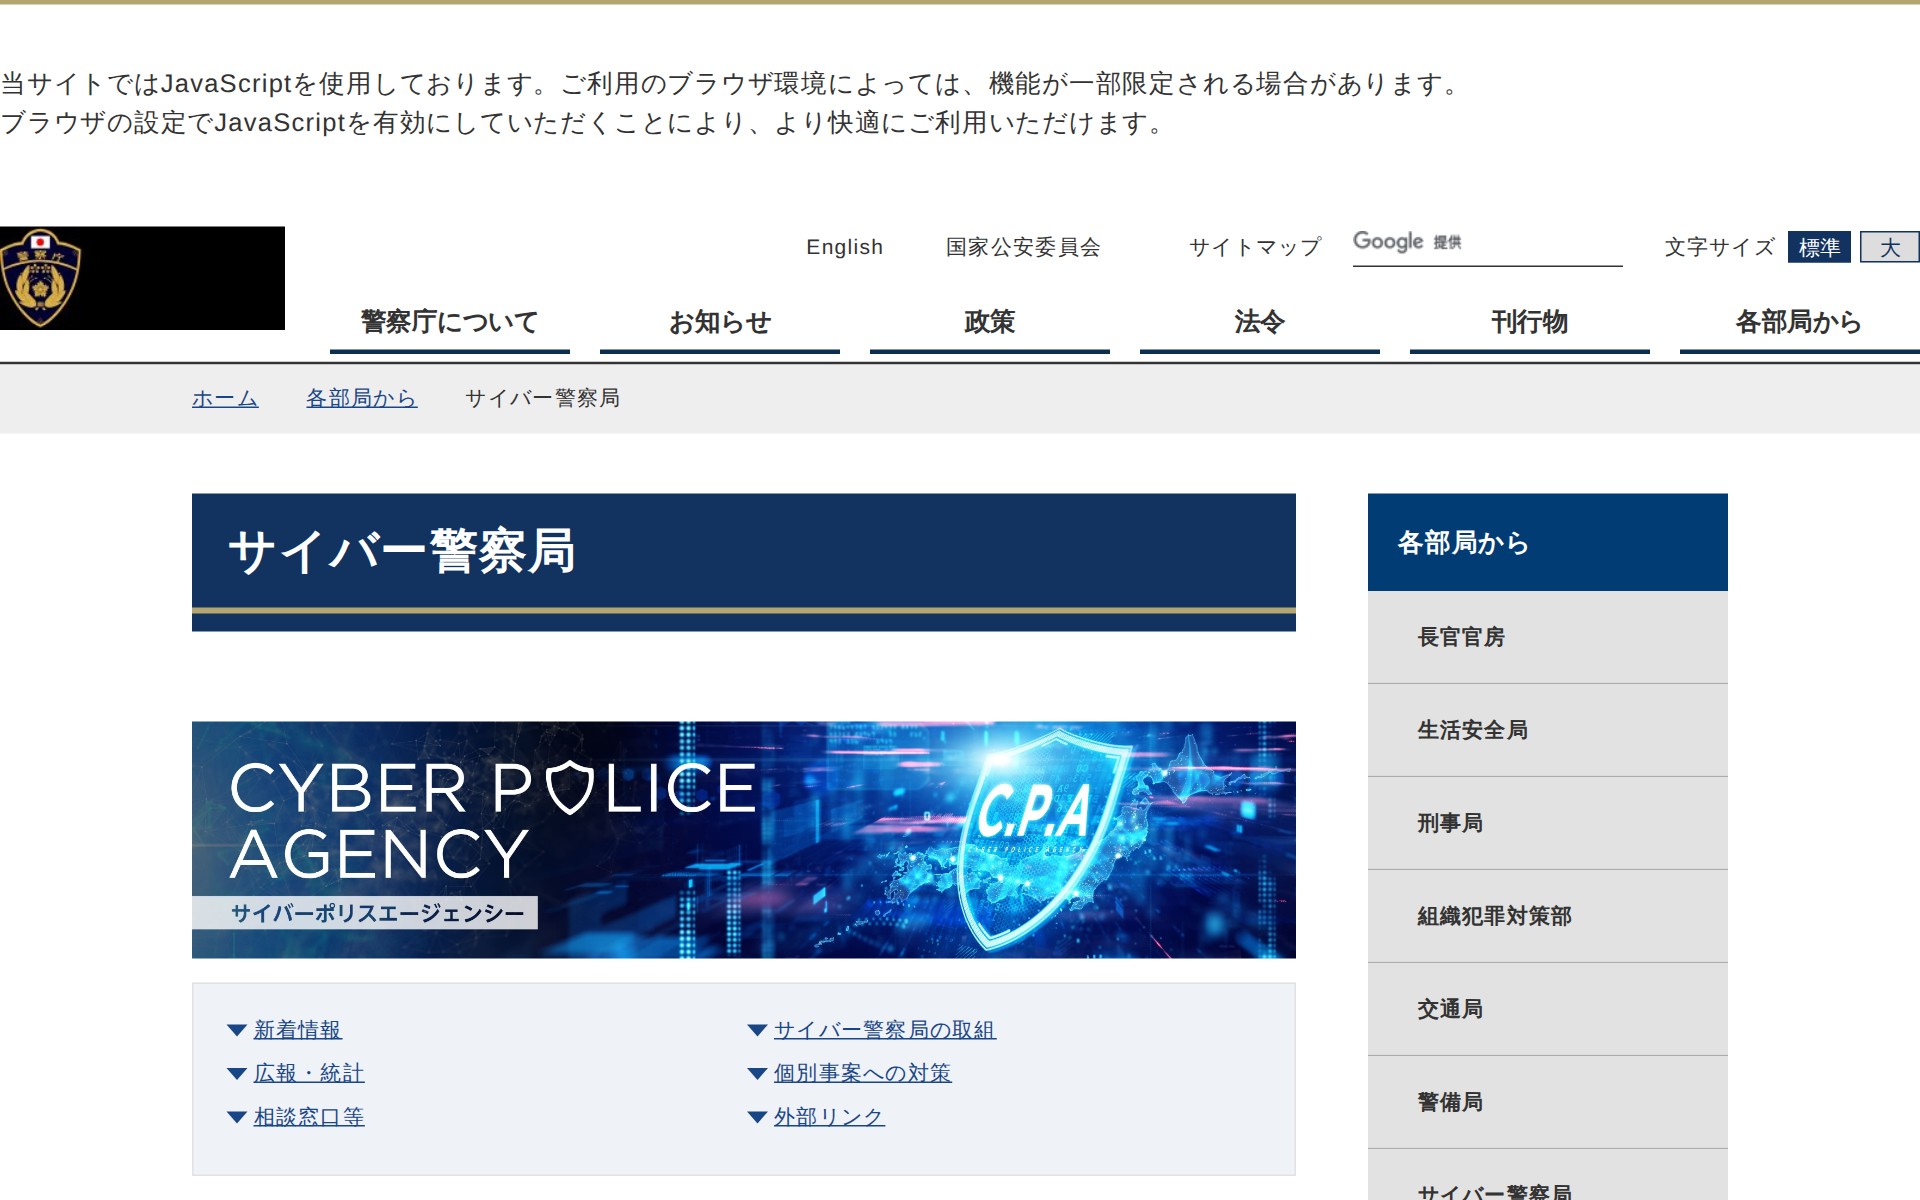Click the triangle icon beside サイバー警察局の取組
The image size is (1920, 1200).
point(757,1030)
